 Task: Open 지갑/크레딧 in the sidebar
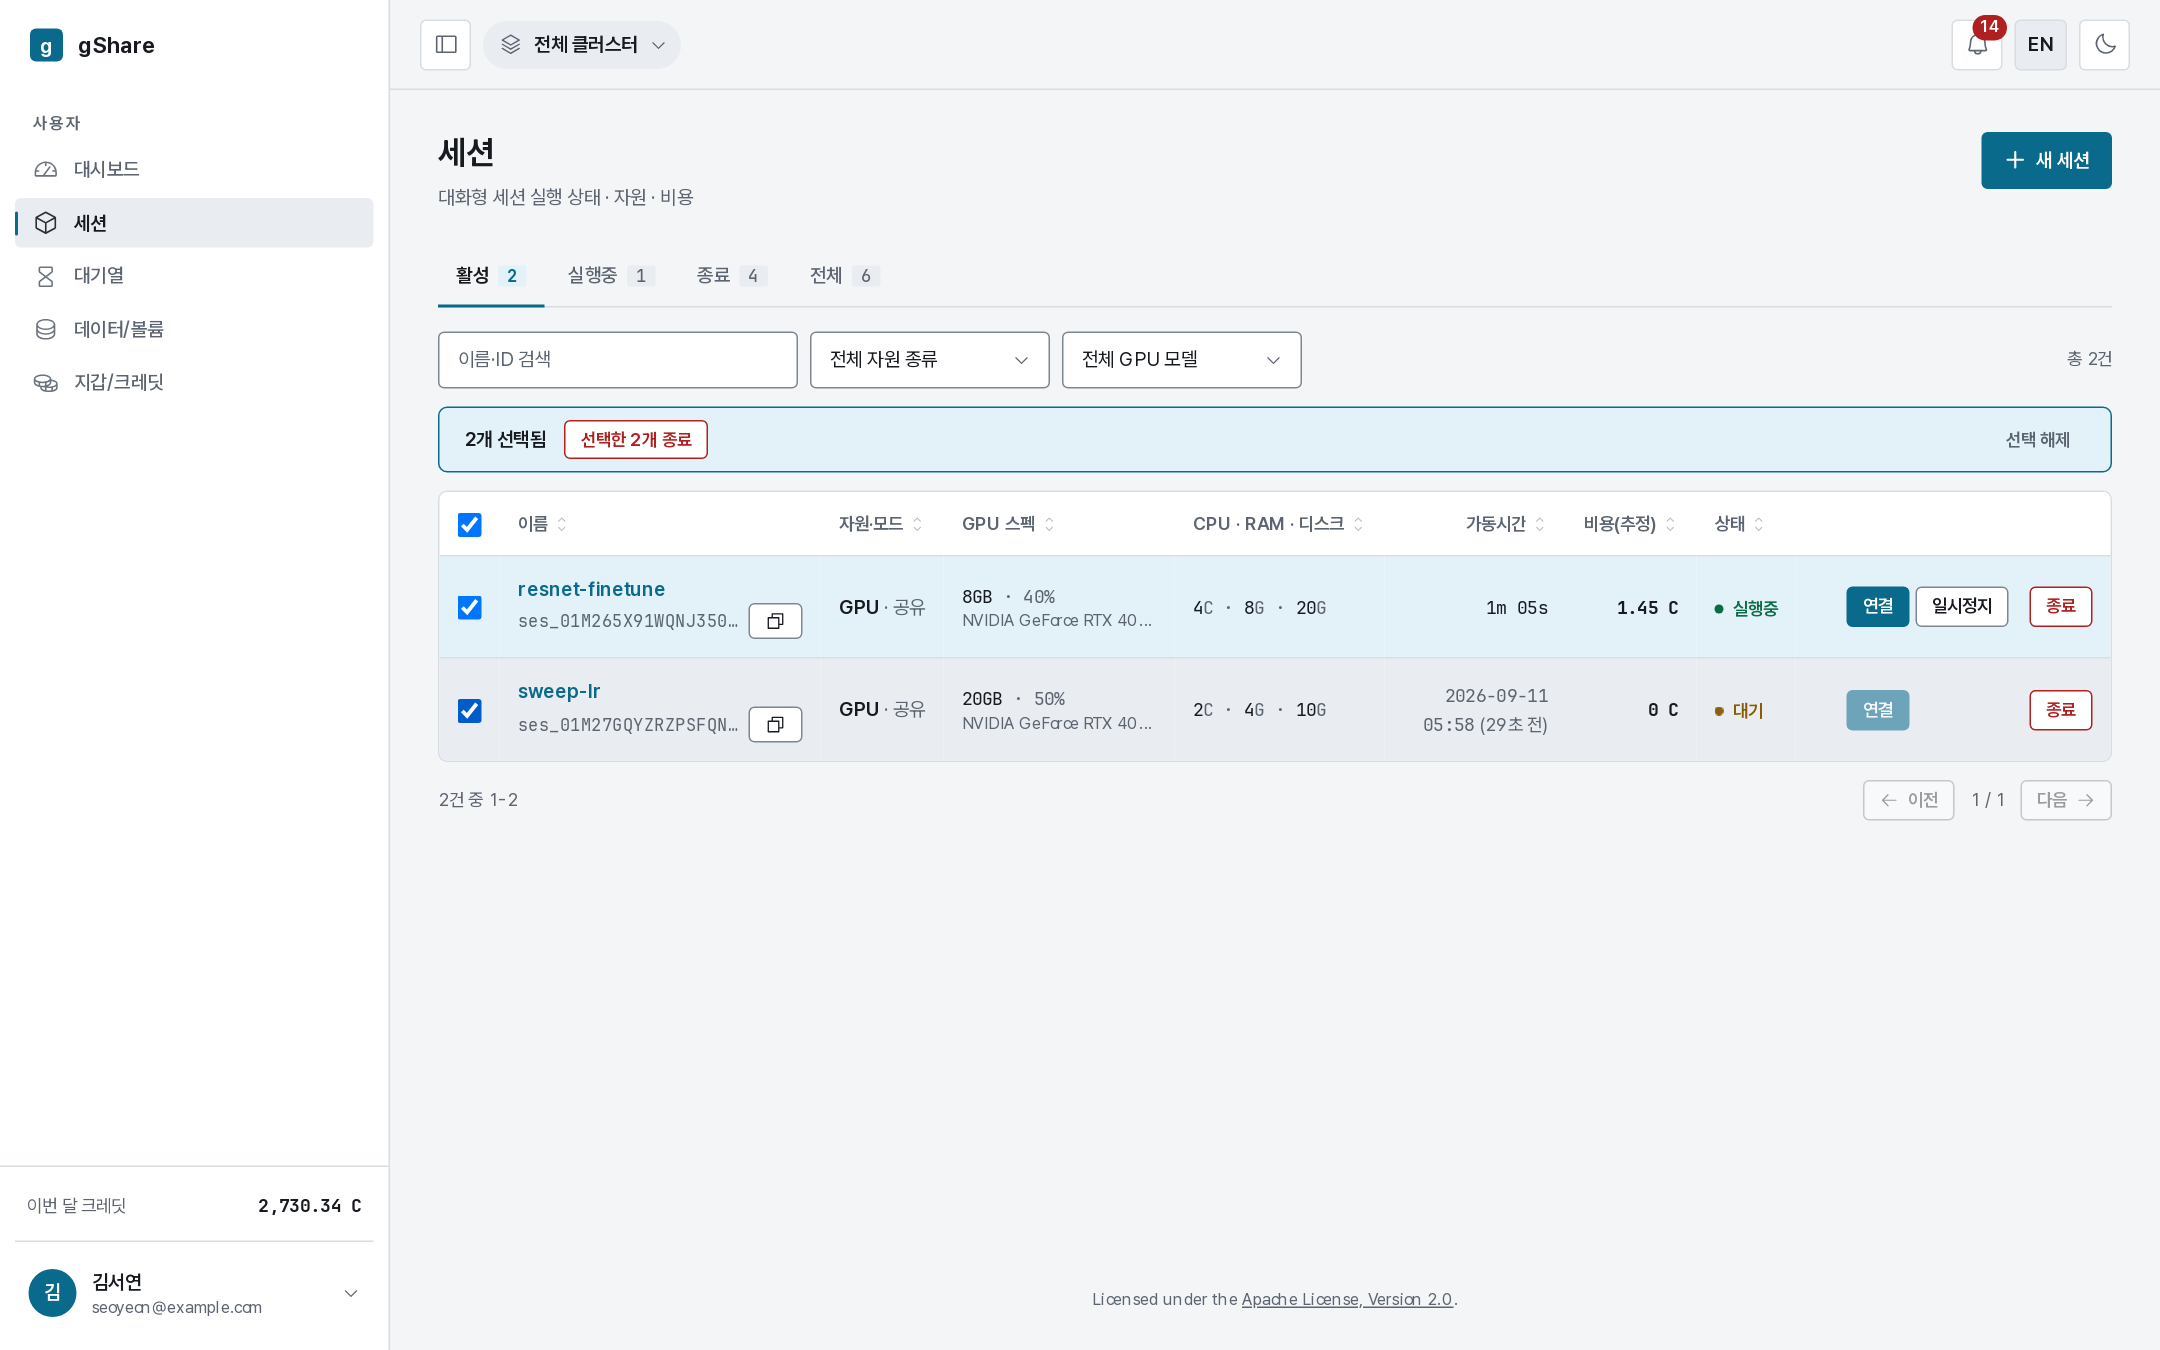pyautogui.click(x=194, y=382)
